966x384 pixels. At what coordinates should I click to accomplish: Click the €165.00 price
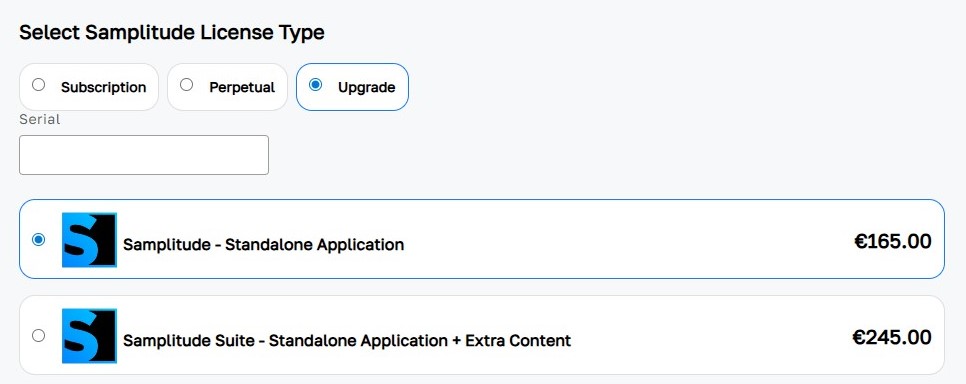(x=893, y=242)
